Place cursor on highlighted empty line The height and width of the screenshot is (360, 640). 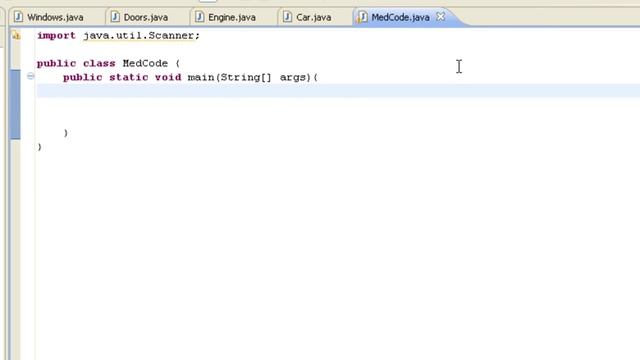(338, 91)
